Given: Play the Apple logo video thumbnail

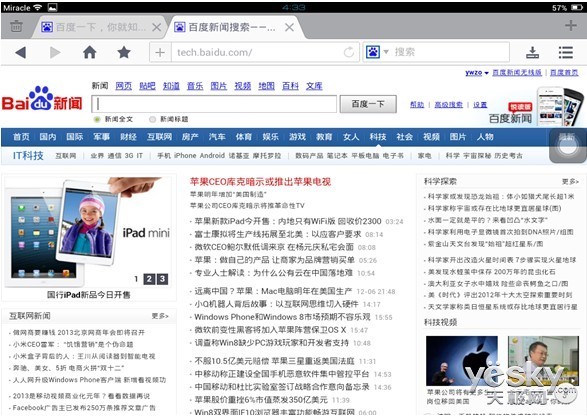Looking at the screenshot, I should [462, 361].
